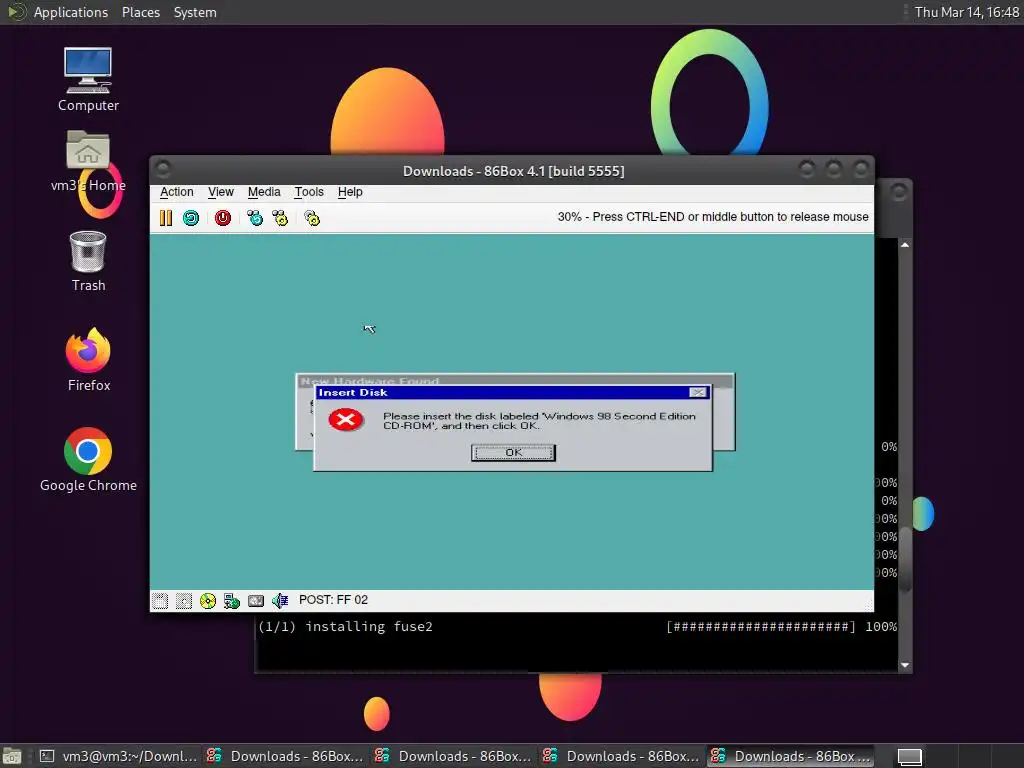Send Ctrl+Alt+Del using toolbar icon
Viewport: 1024px width, 768px height.
tap(255, 218)
